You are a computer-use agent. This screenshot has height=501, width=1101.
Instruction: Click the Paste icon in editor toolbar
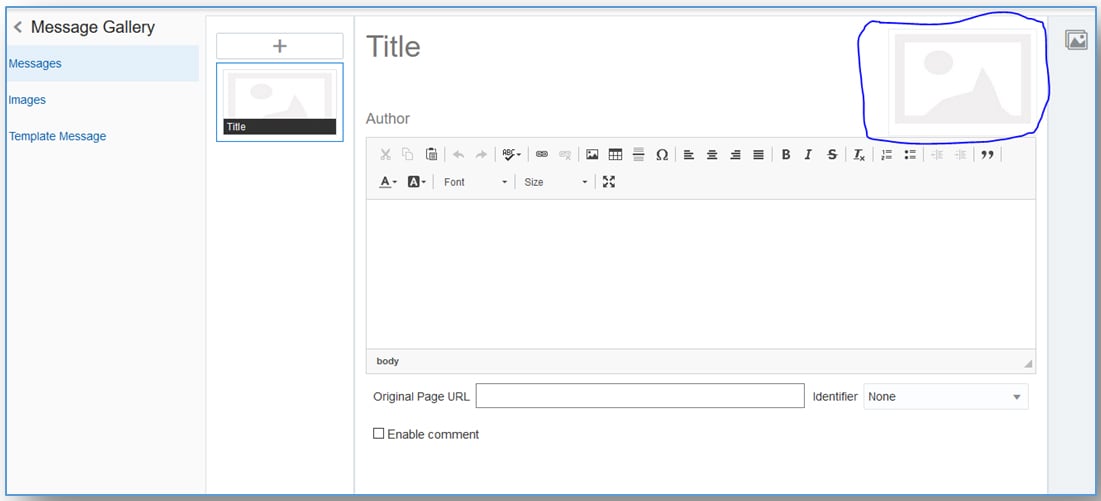tap(432, 154)
